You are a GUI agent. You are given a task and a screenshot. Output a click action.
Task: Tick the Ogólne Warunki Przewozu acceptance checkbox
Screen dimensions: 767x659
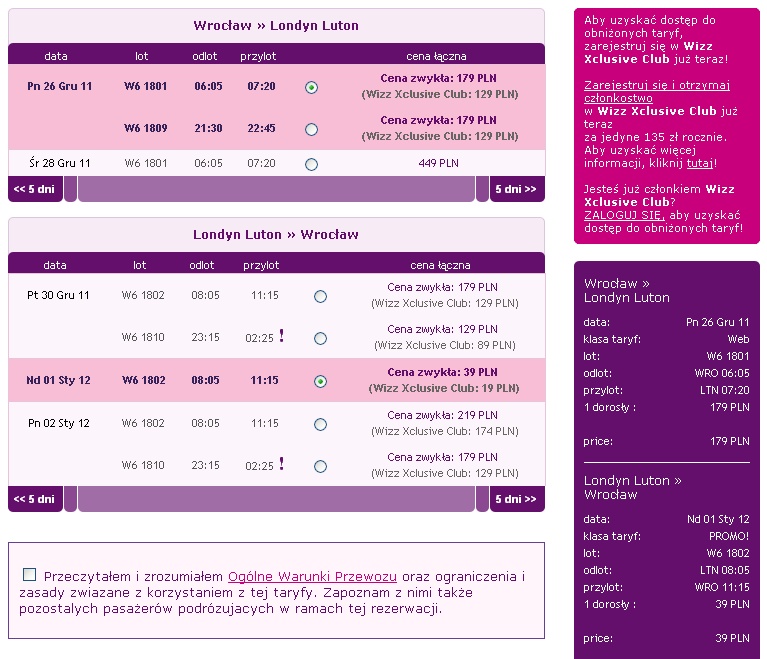29,574
